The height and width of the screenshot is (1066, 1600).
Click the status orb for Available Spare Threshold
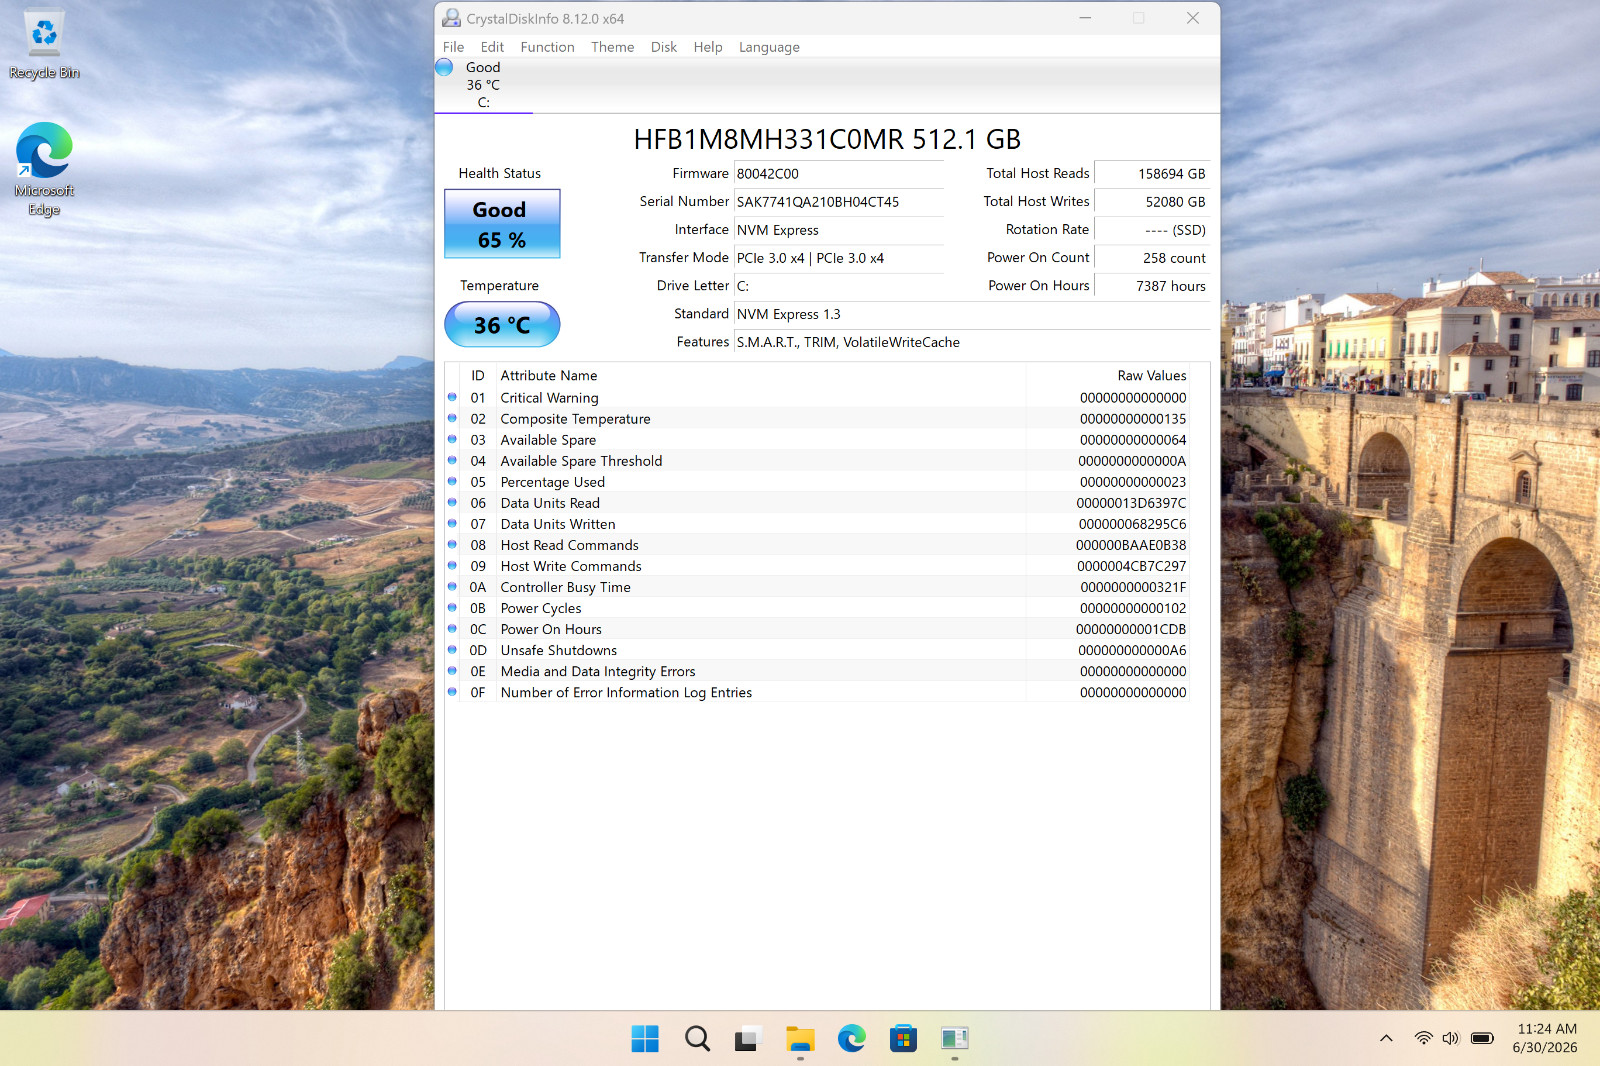452,460
